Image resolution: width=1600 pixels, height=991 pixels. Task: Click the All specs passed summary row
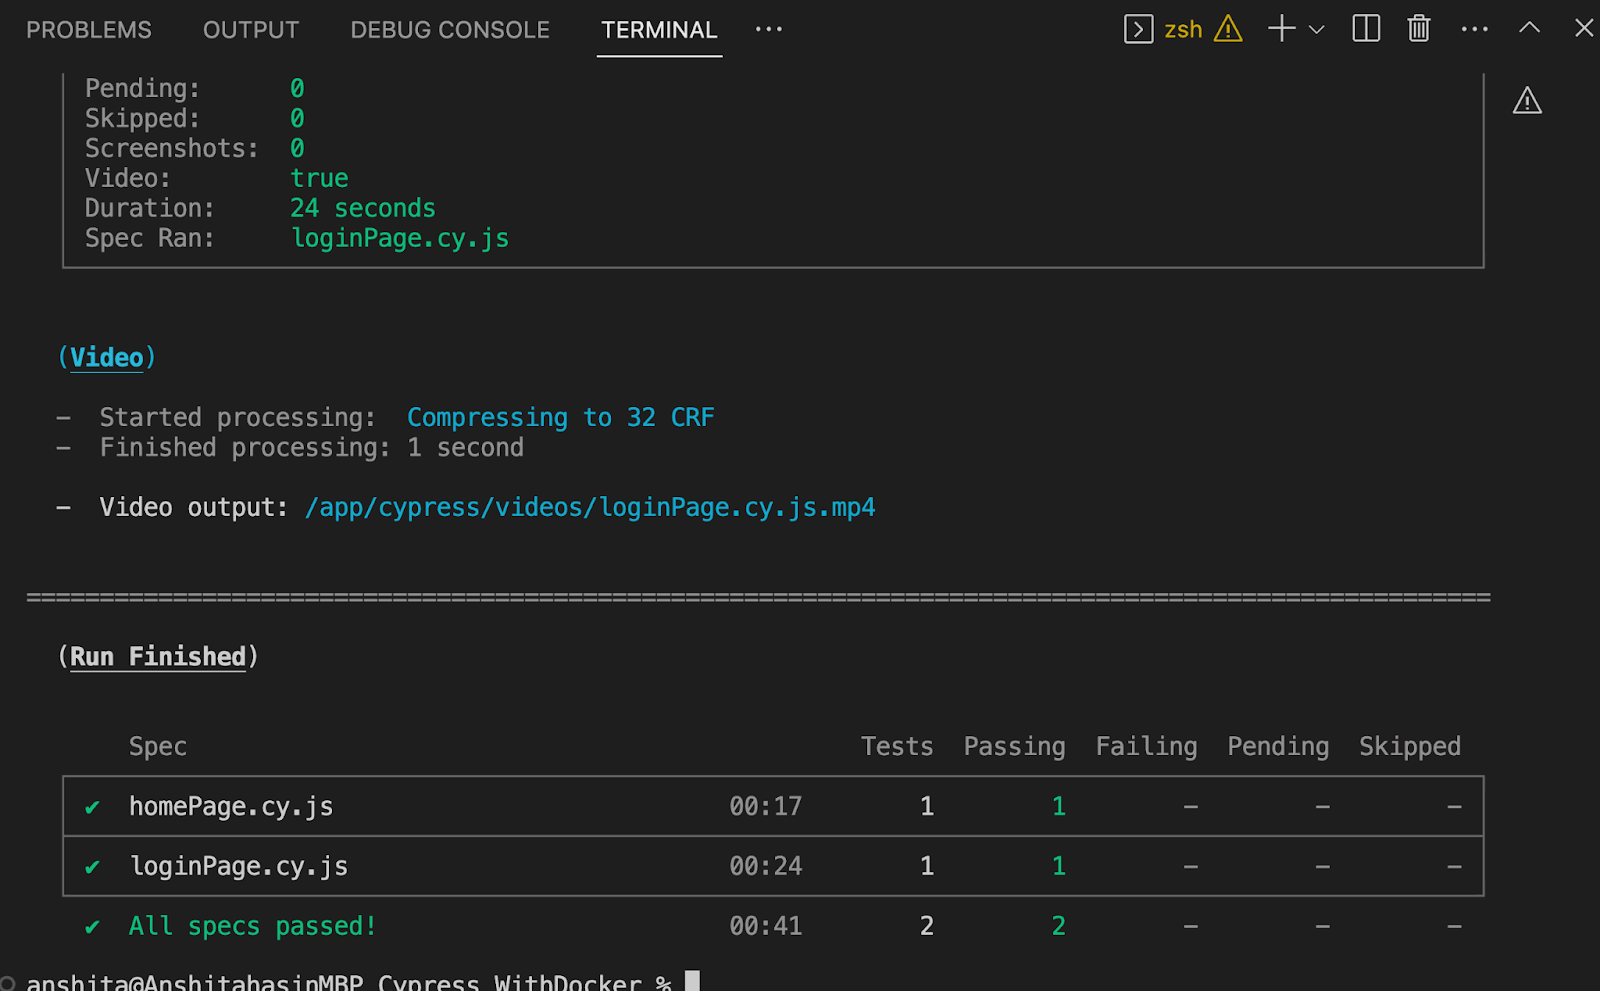[251, 925]
